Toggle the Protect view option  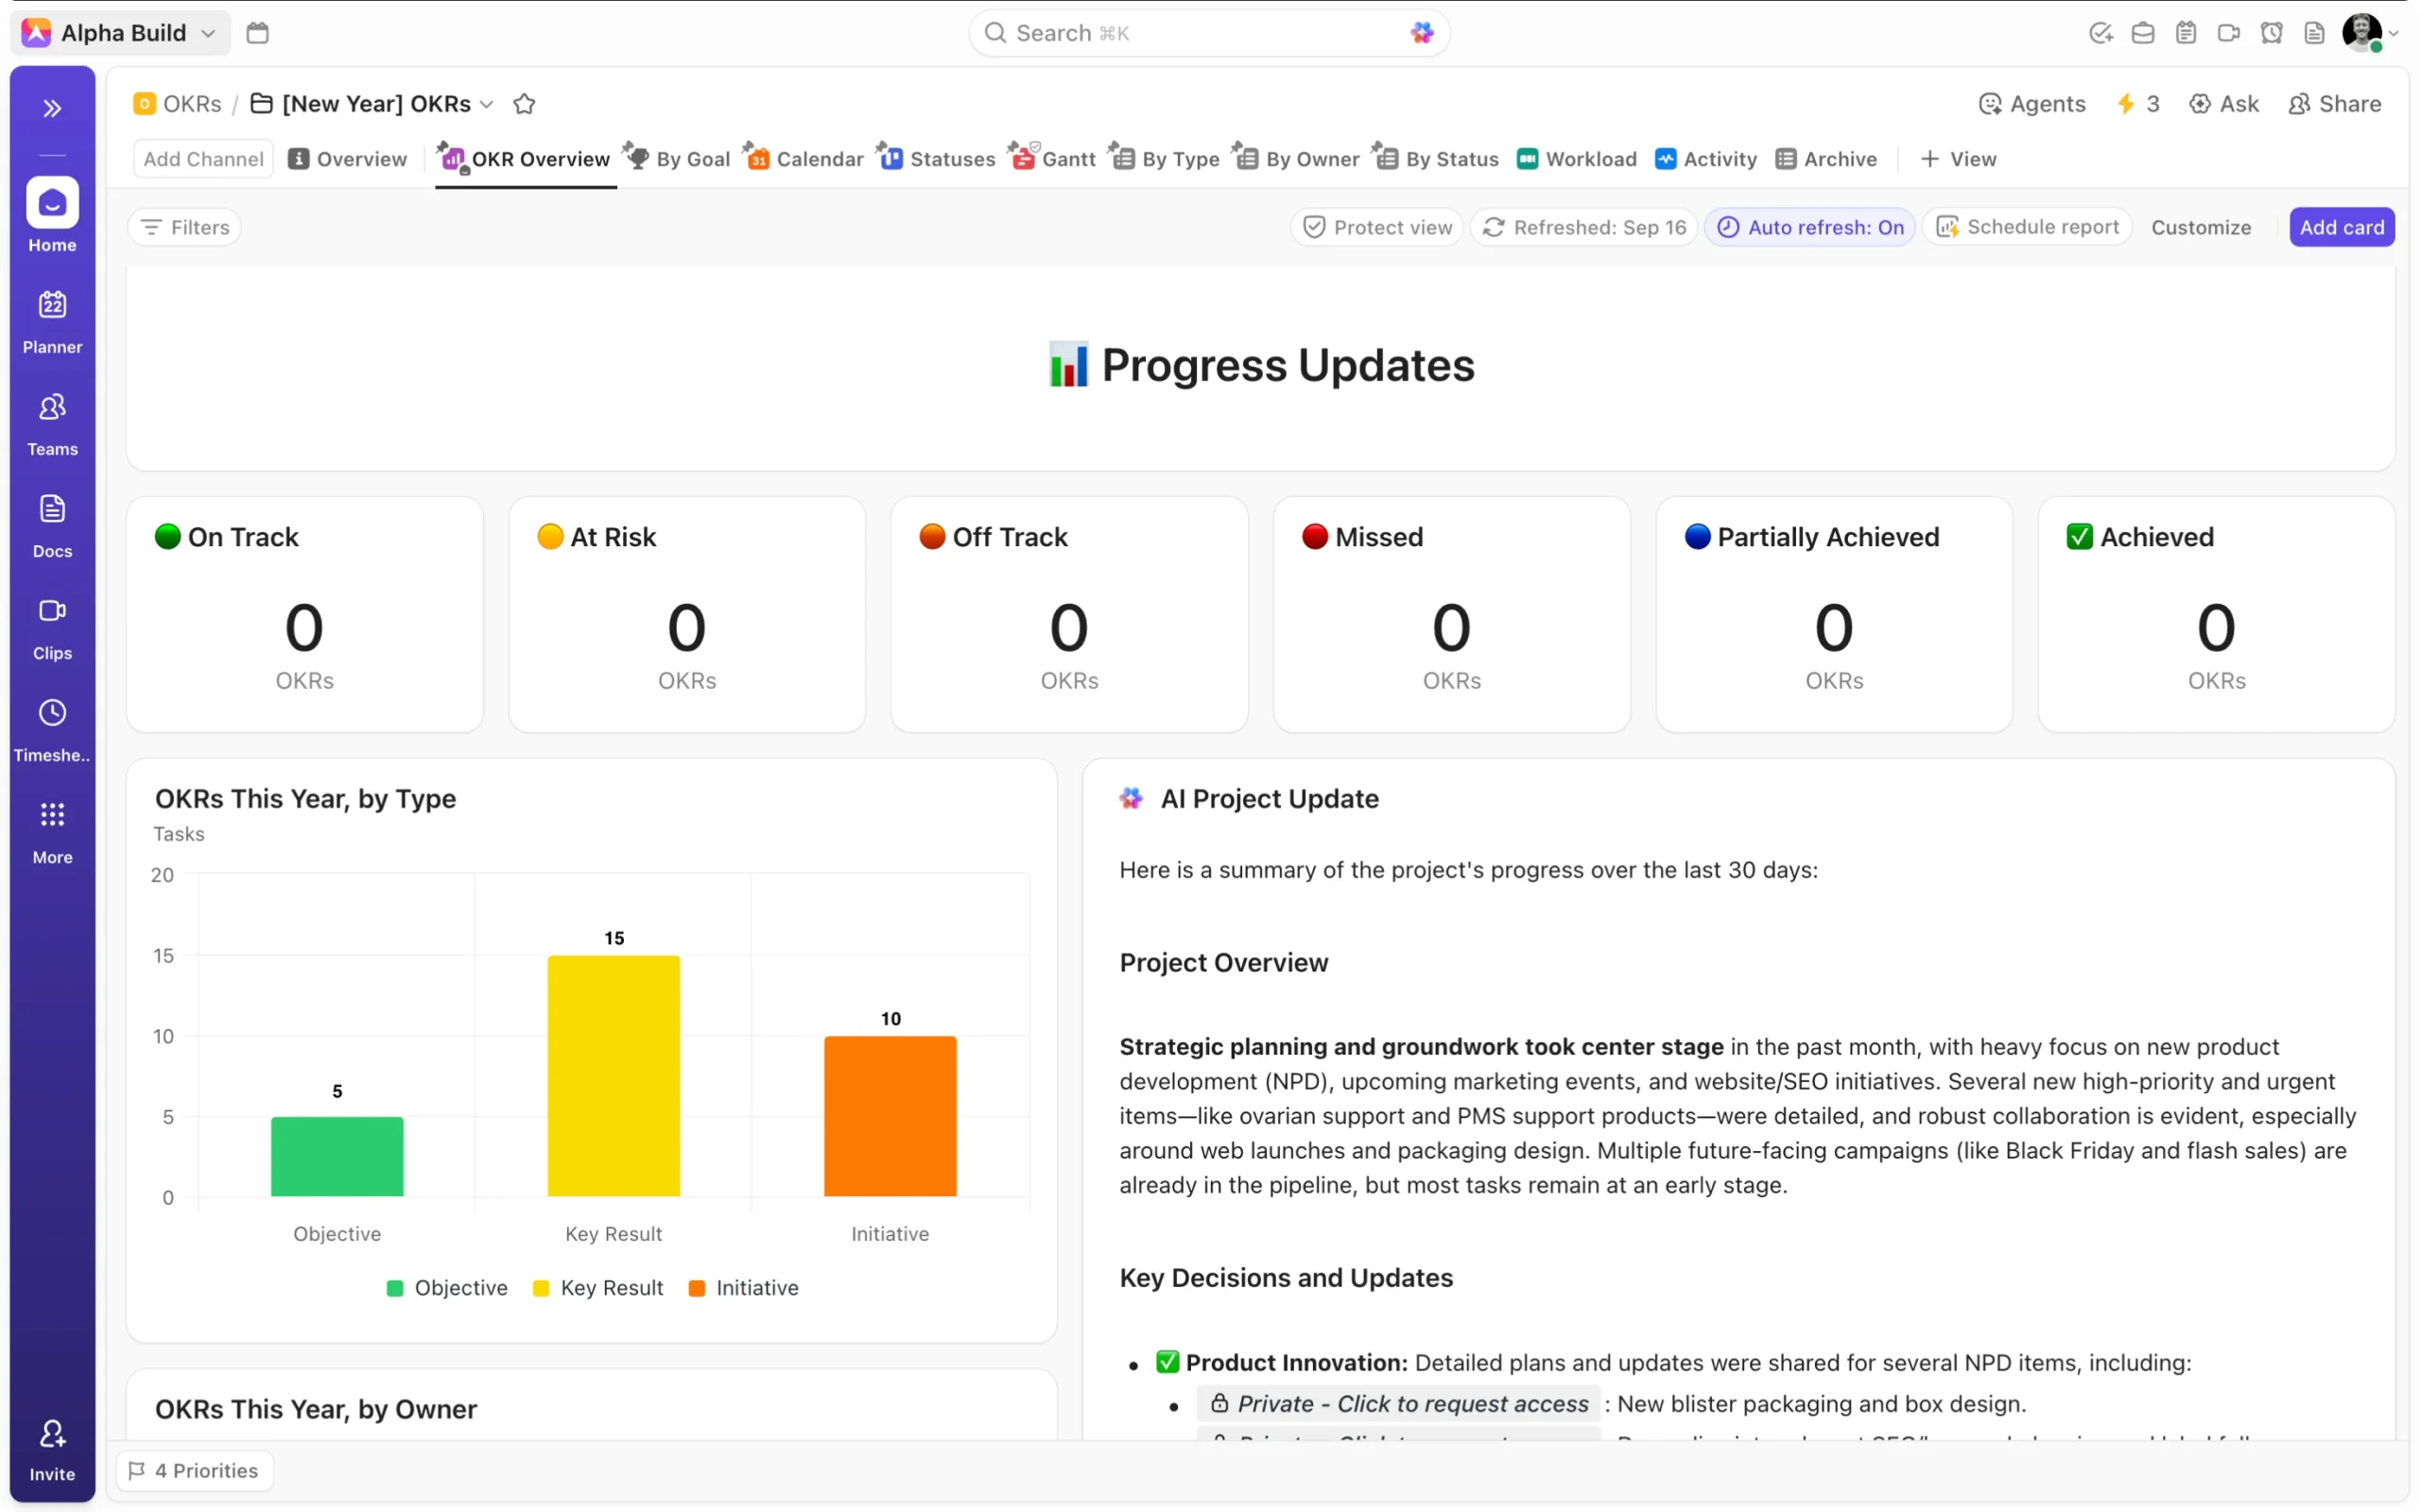(1377, 227)
